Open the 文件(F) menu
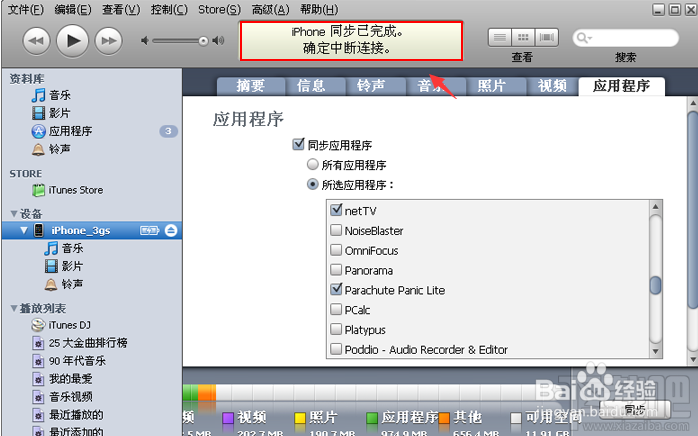 tap(26, 9)
